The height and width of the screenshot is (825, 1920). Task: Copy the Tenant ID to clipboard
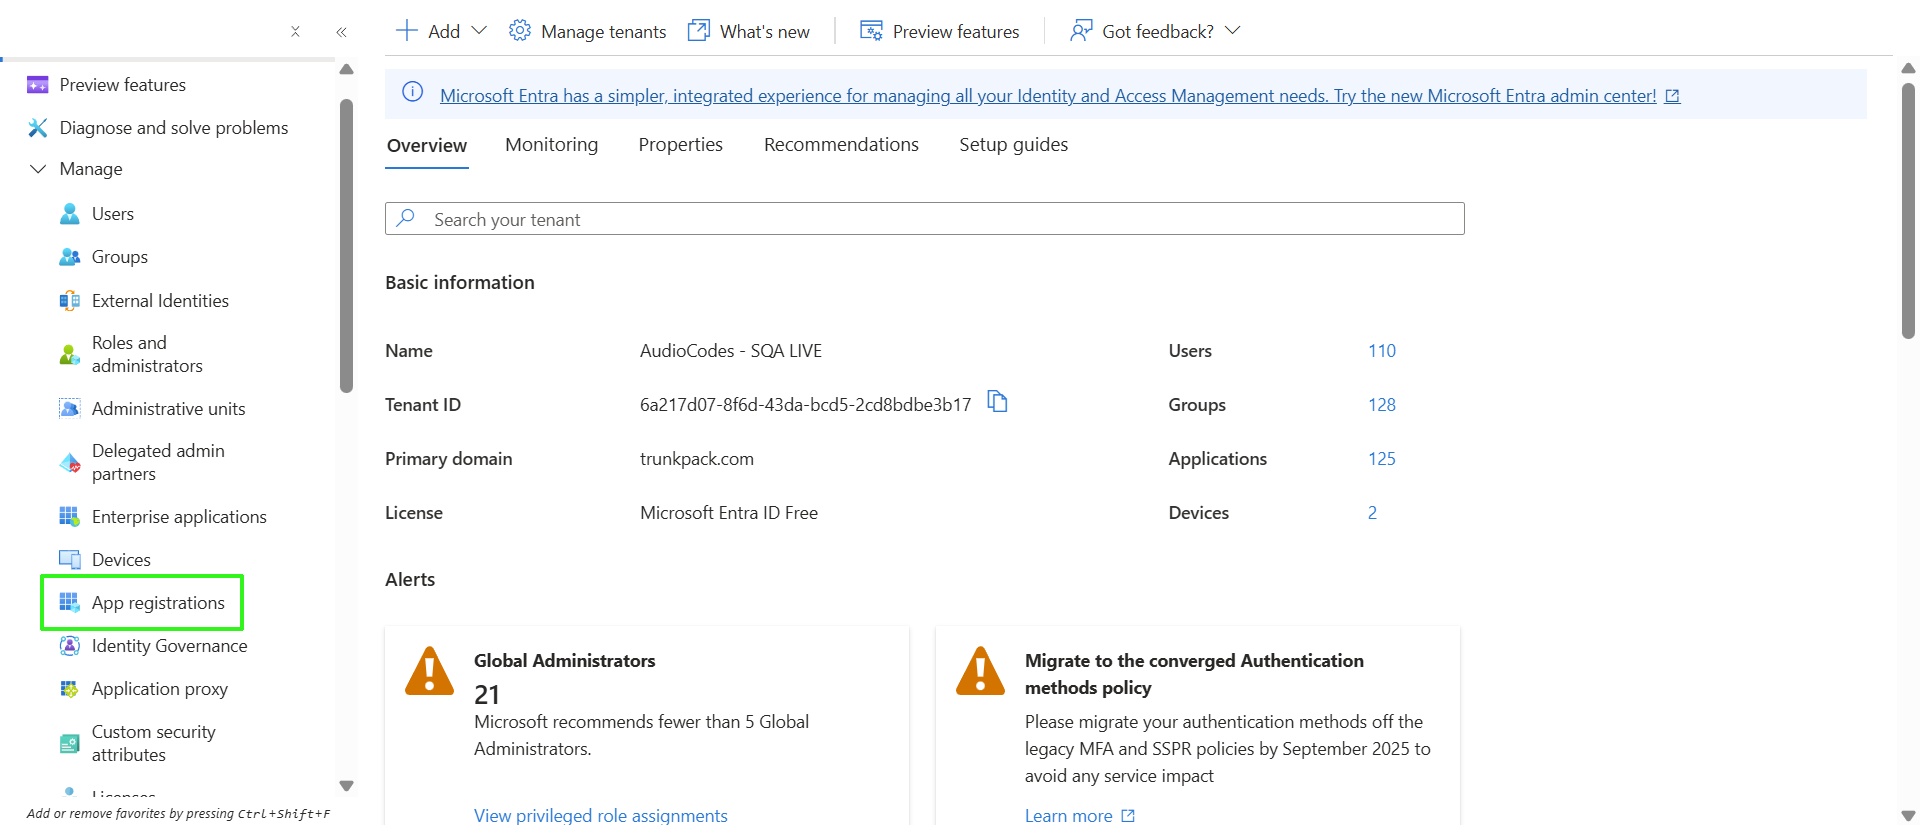click(x=997, y=402)
